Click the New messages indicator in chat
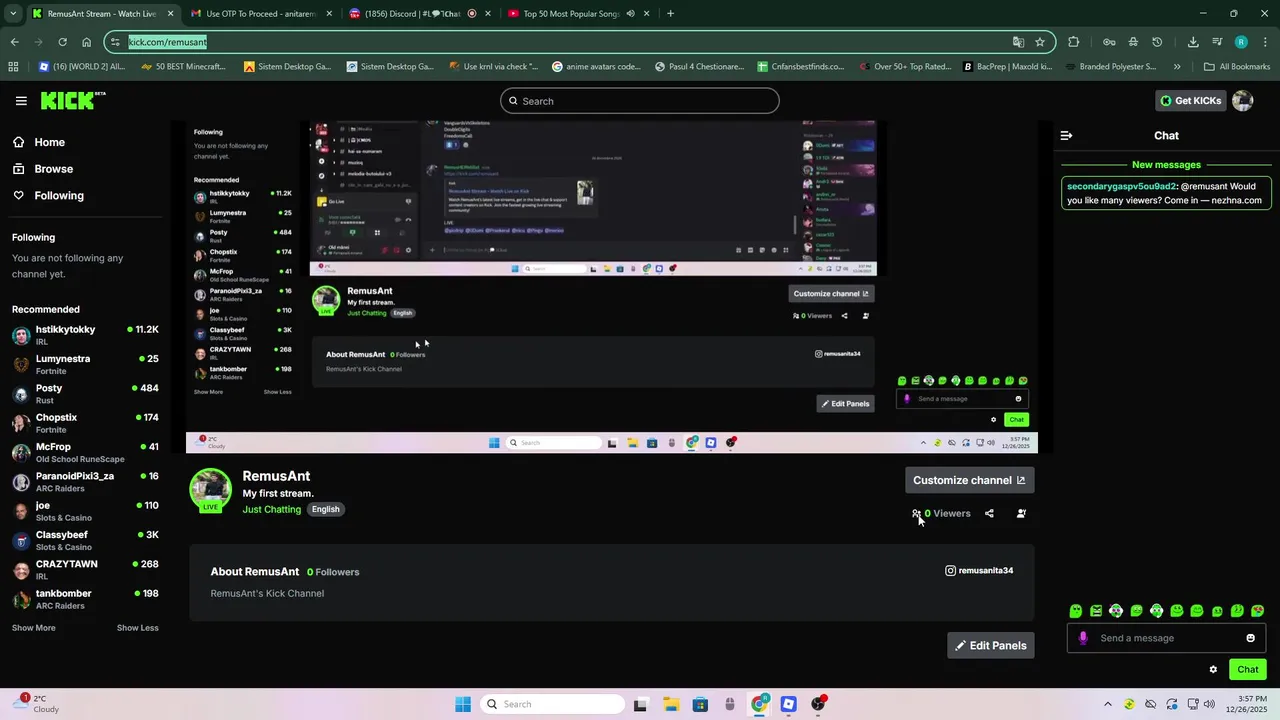This screenshot has height=720, width=1280. pos(1166,165)
